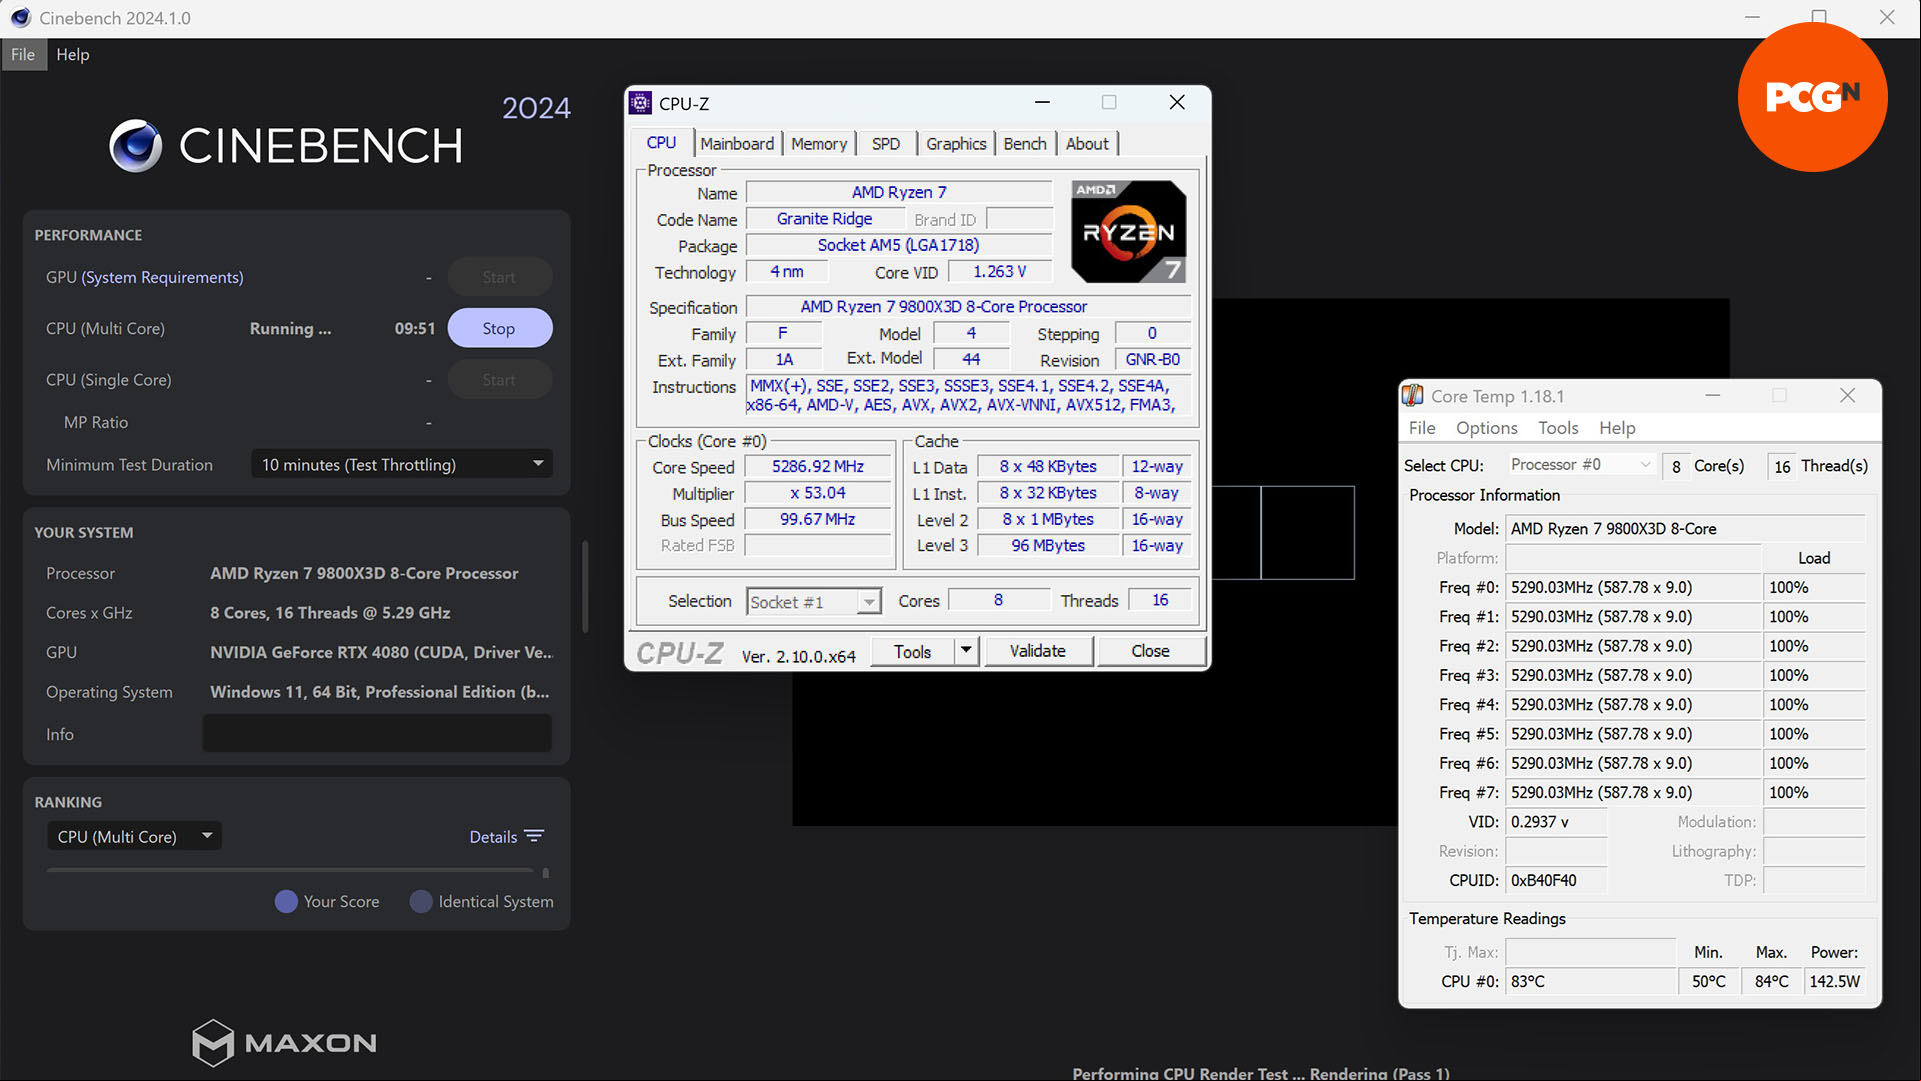Click the CPU-Z Tools button
Viewport: 1921px width, 1081px height.
[912, 651]
